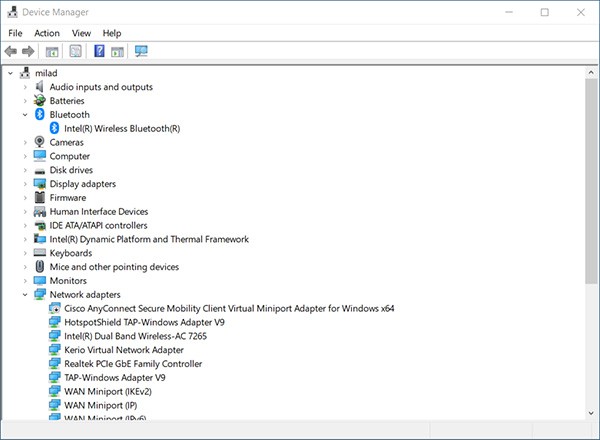The width and height of the screenshot is (600, 440).
Task: Select the Computer category label
Action: 70,156
